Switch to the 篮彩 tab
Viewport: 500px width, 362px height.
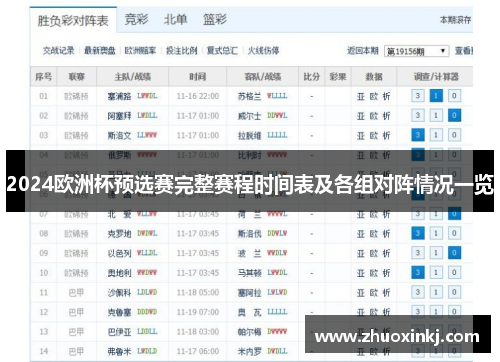point(215,19)
